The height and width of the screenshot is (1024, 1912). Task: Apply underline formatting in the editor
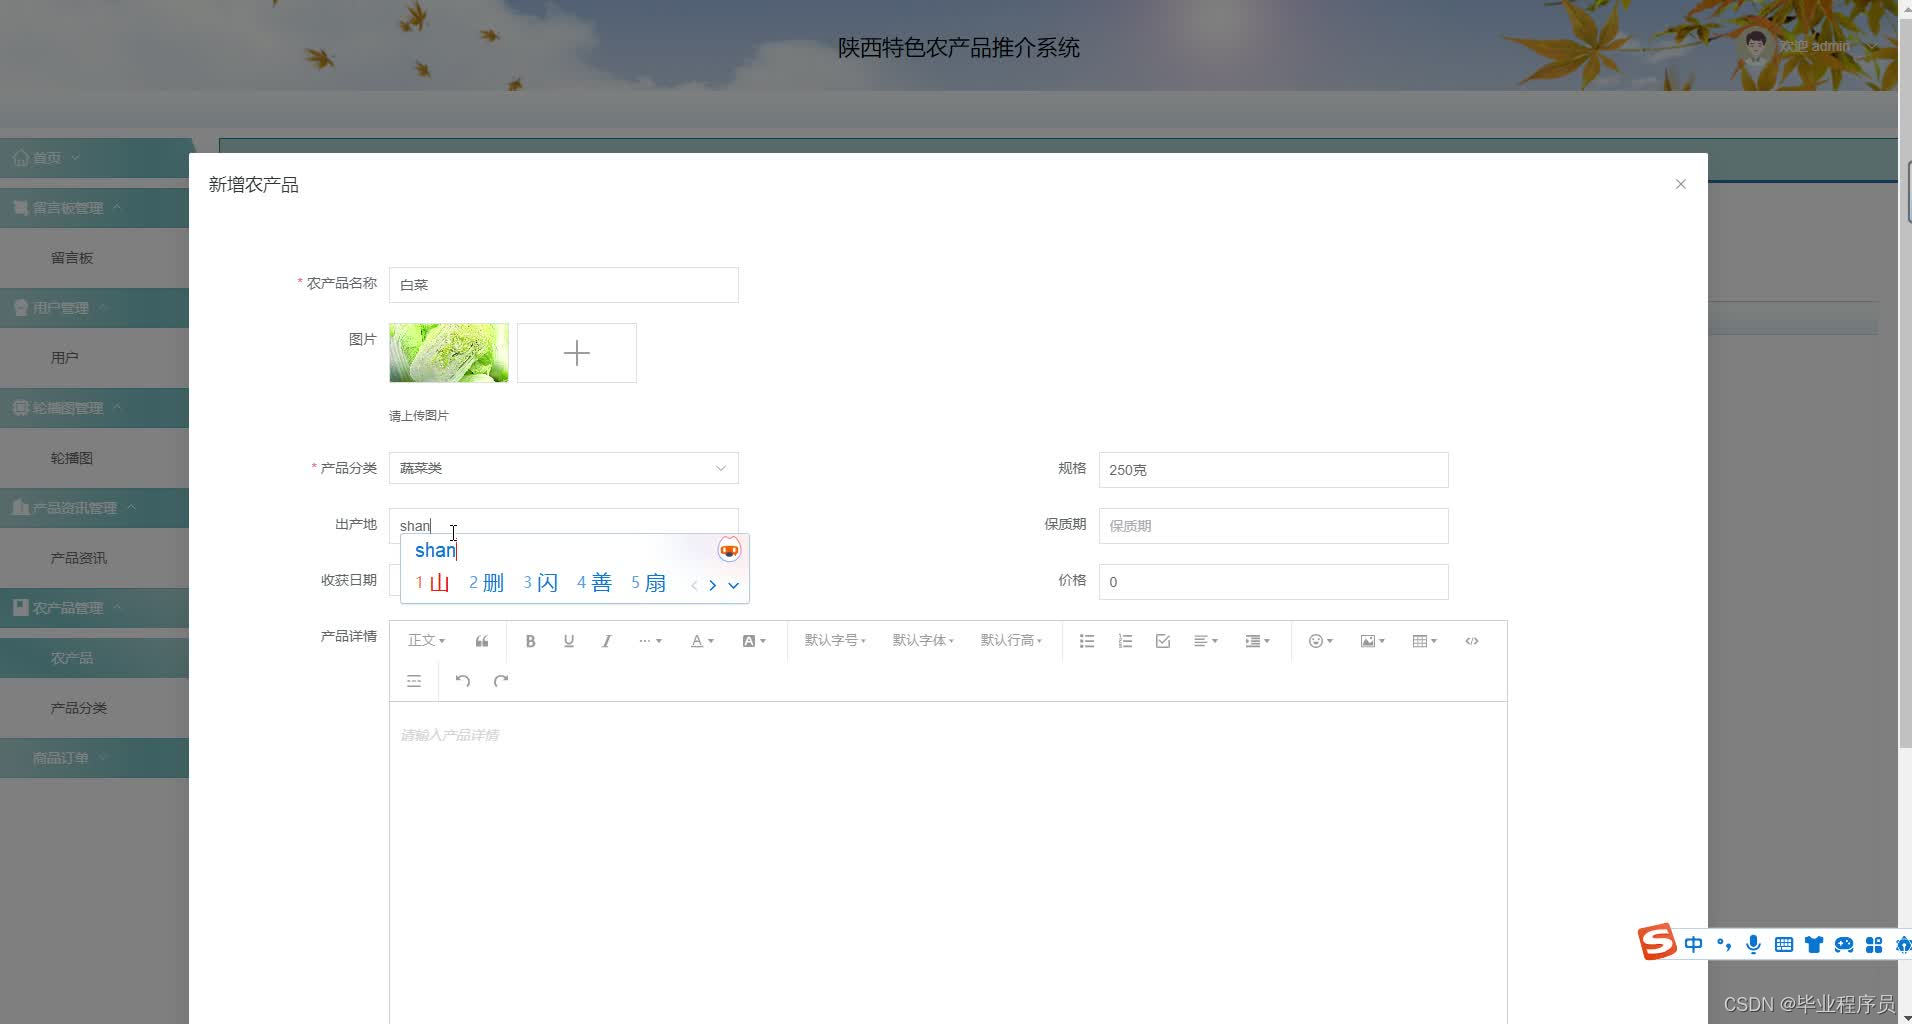(568, 640)
